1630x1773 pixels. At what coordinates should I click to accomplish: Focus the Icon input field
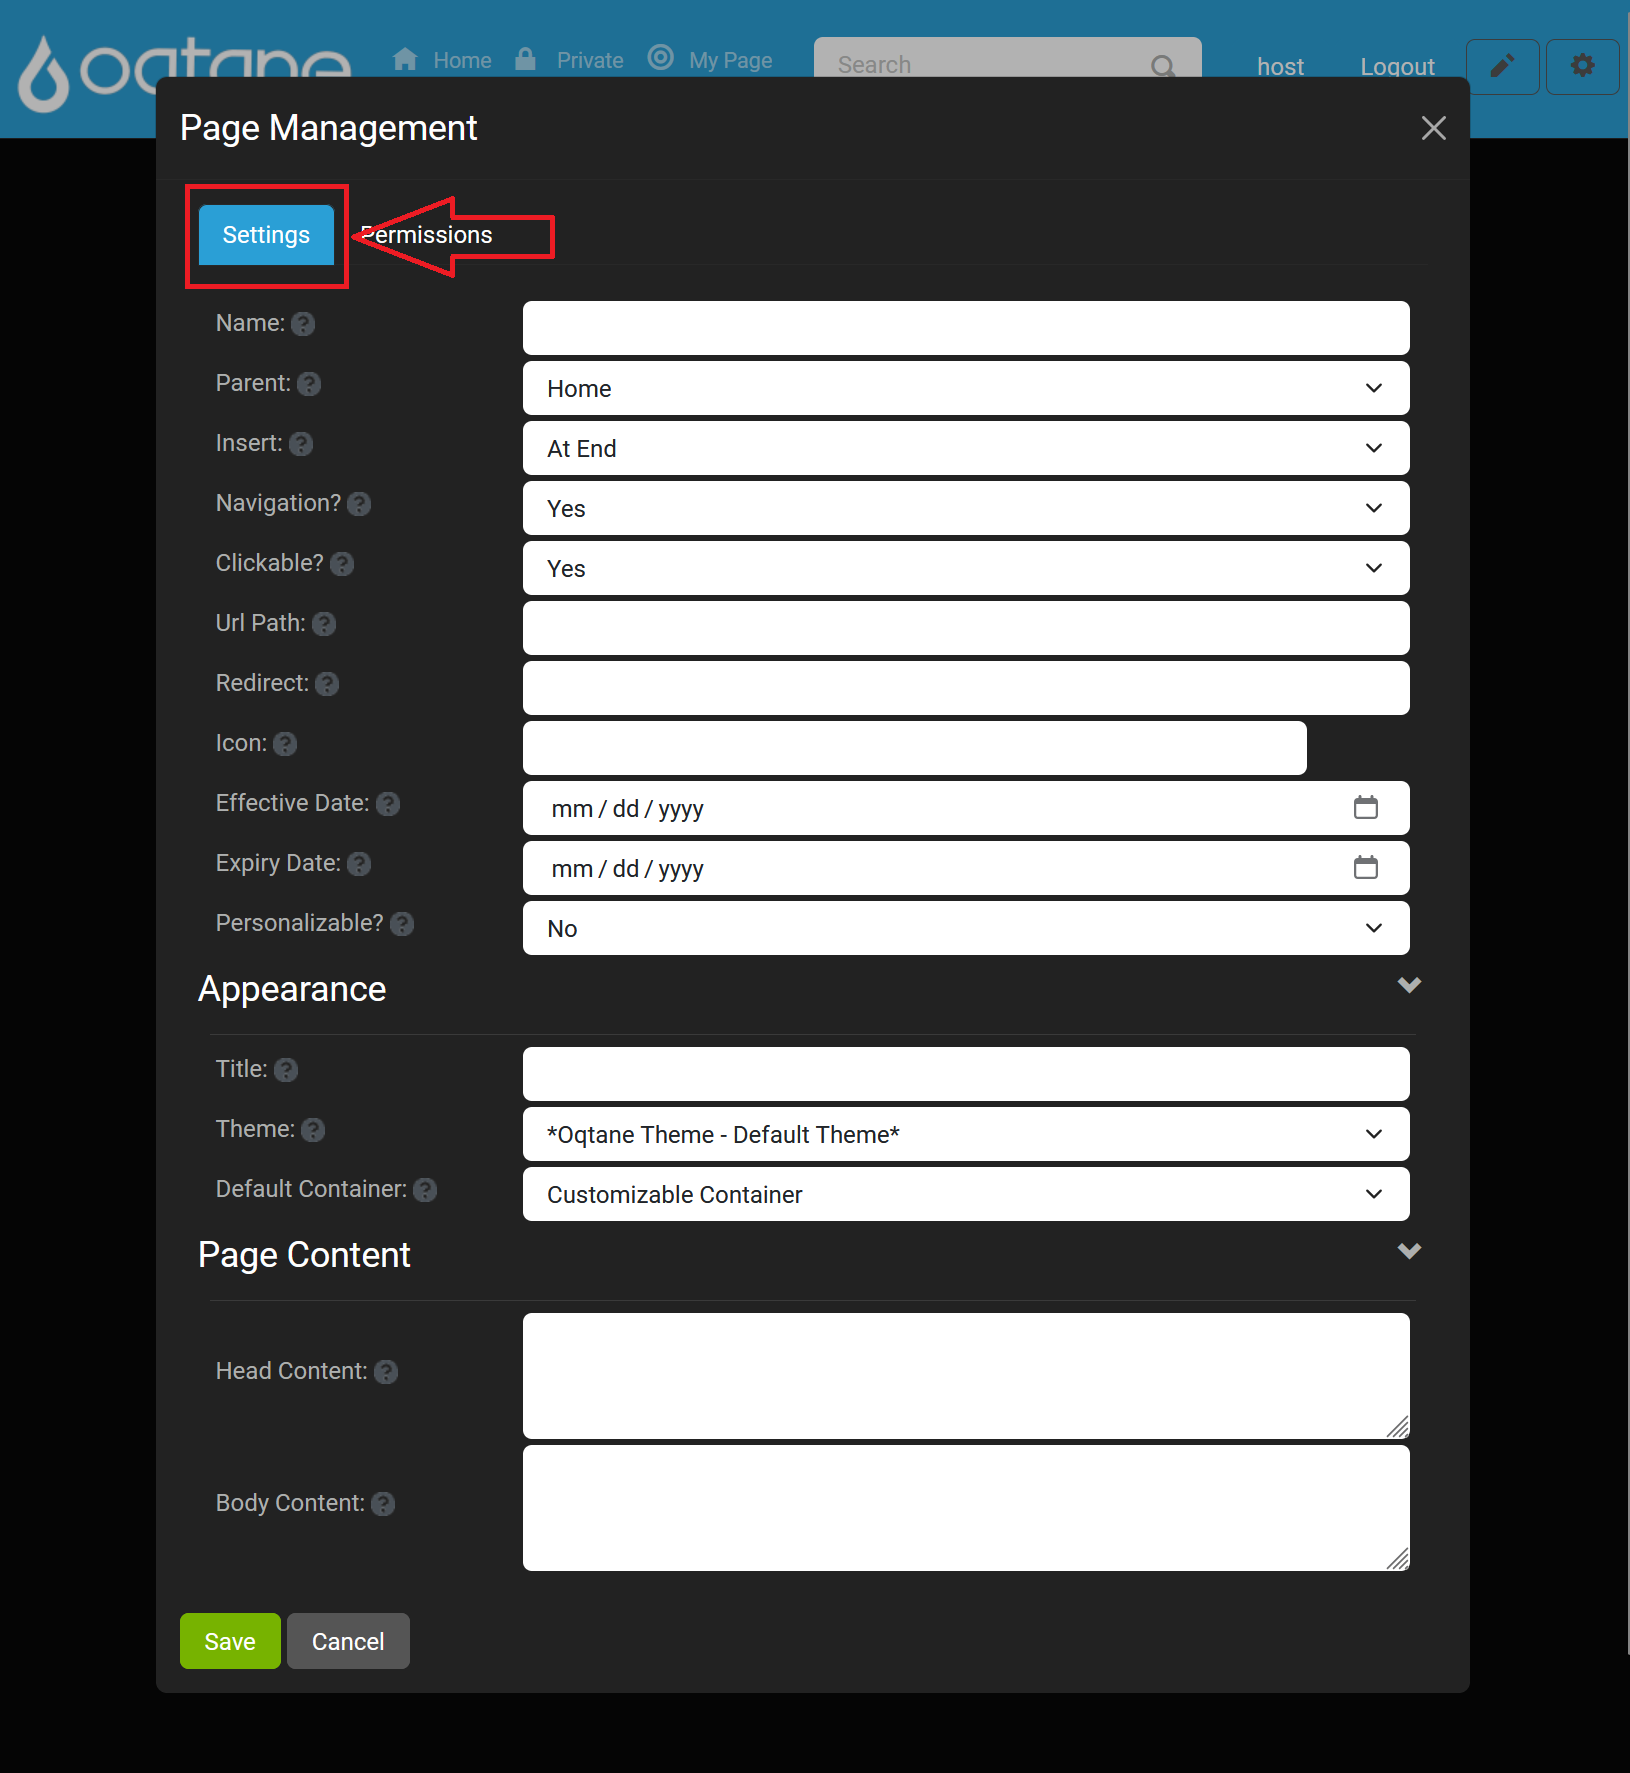915,748
